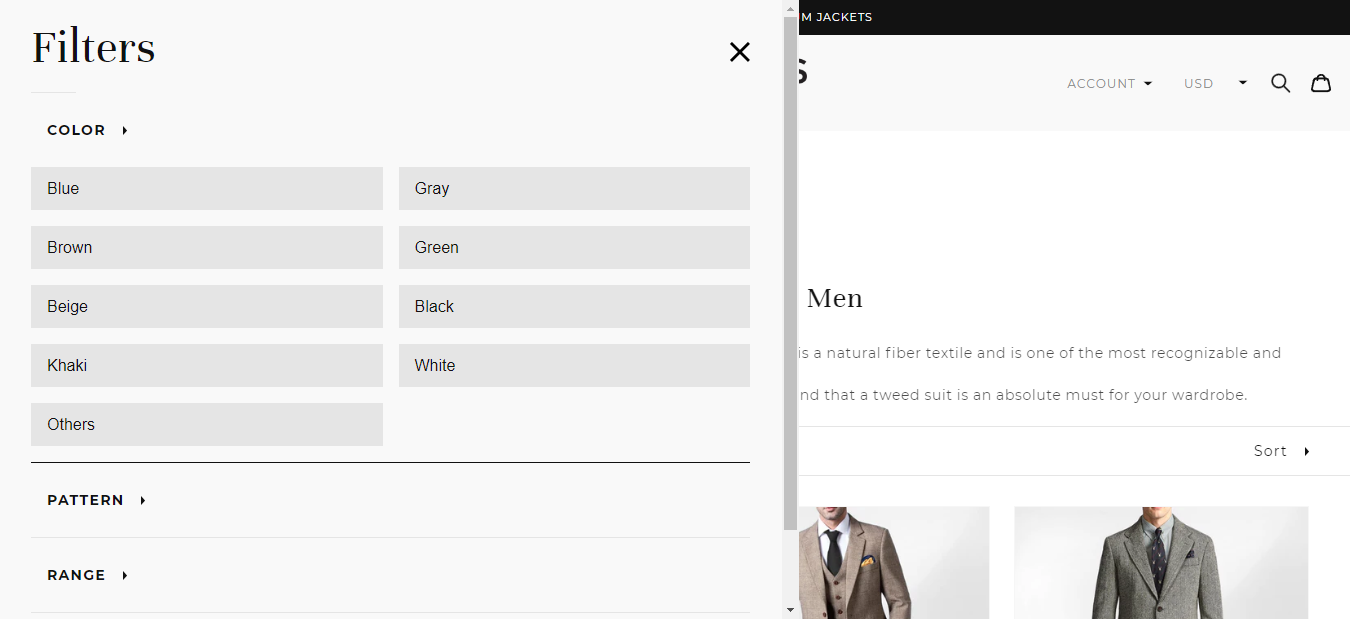Screen dimensions: 1350x619
Task: Select the Others color filter
Action: 206,424
